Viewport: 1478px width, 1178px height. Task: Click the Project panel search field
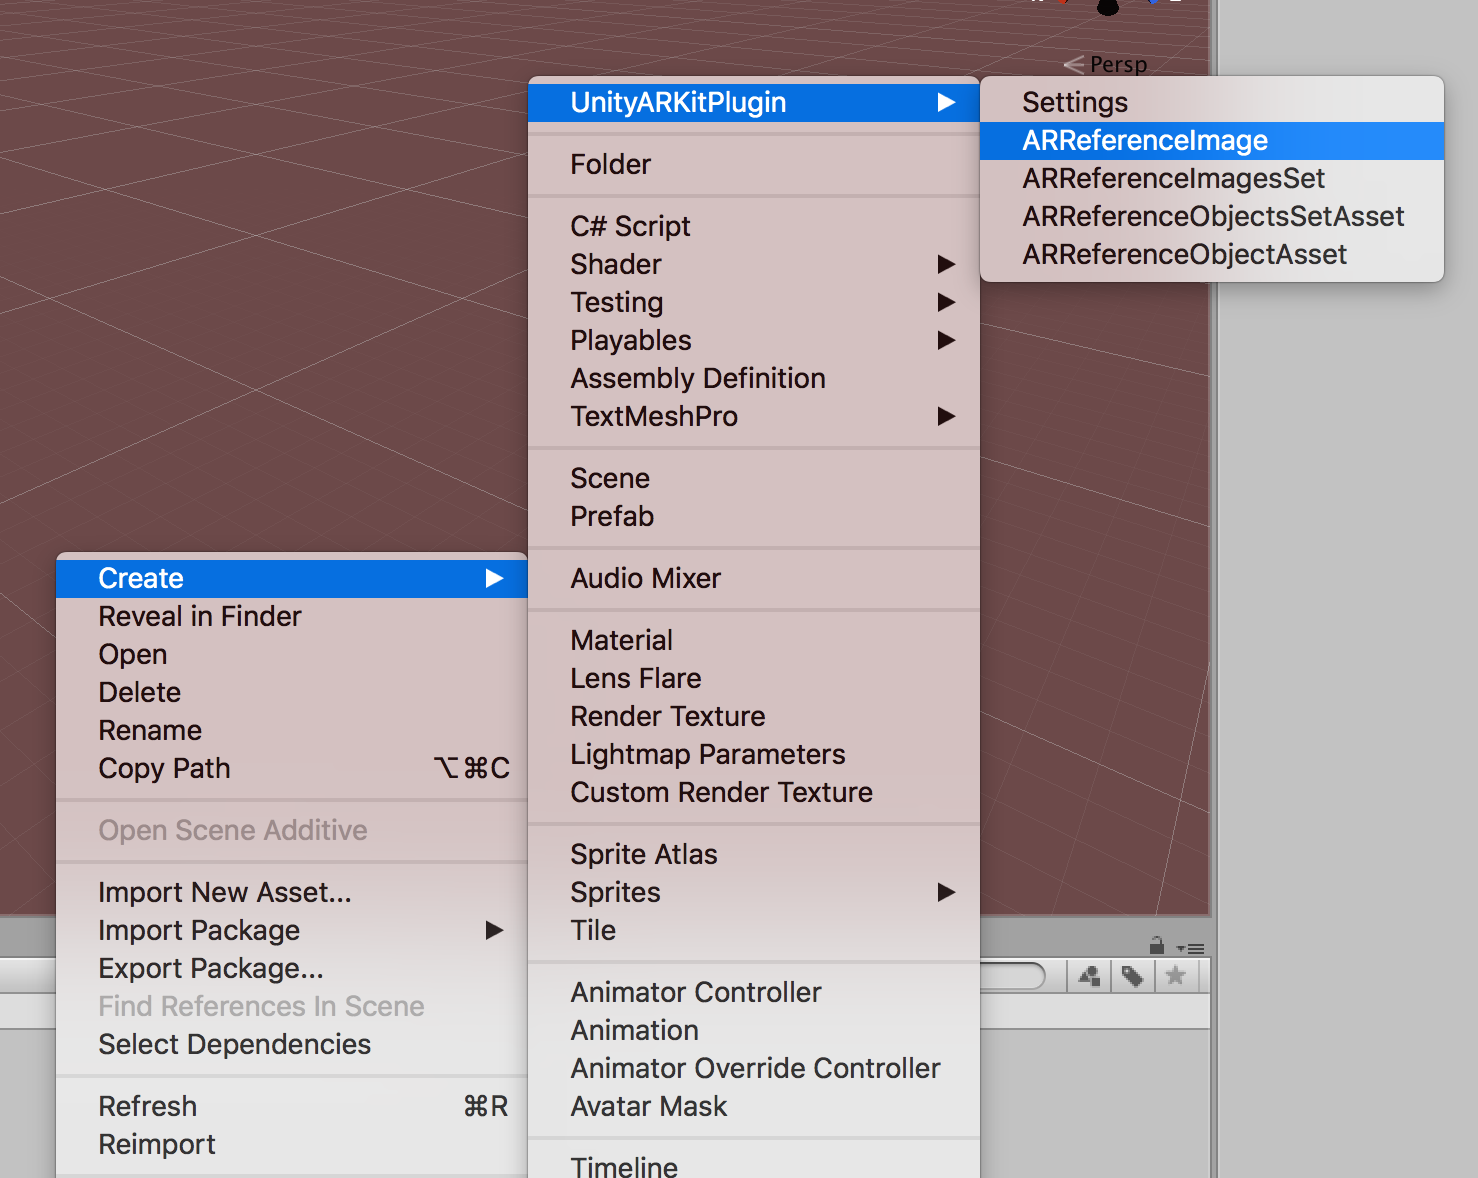[1012, 976]
